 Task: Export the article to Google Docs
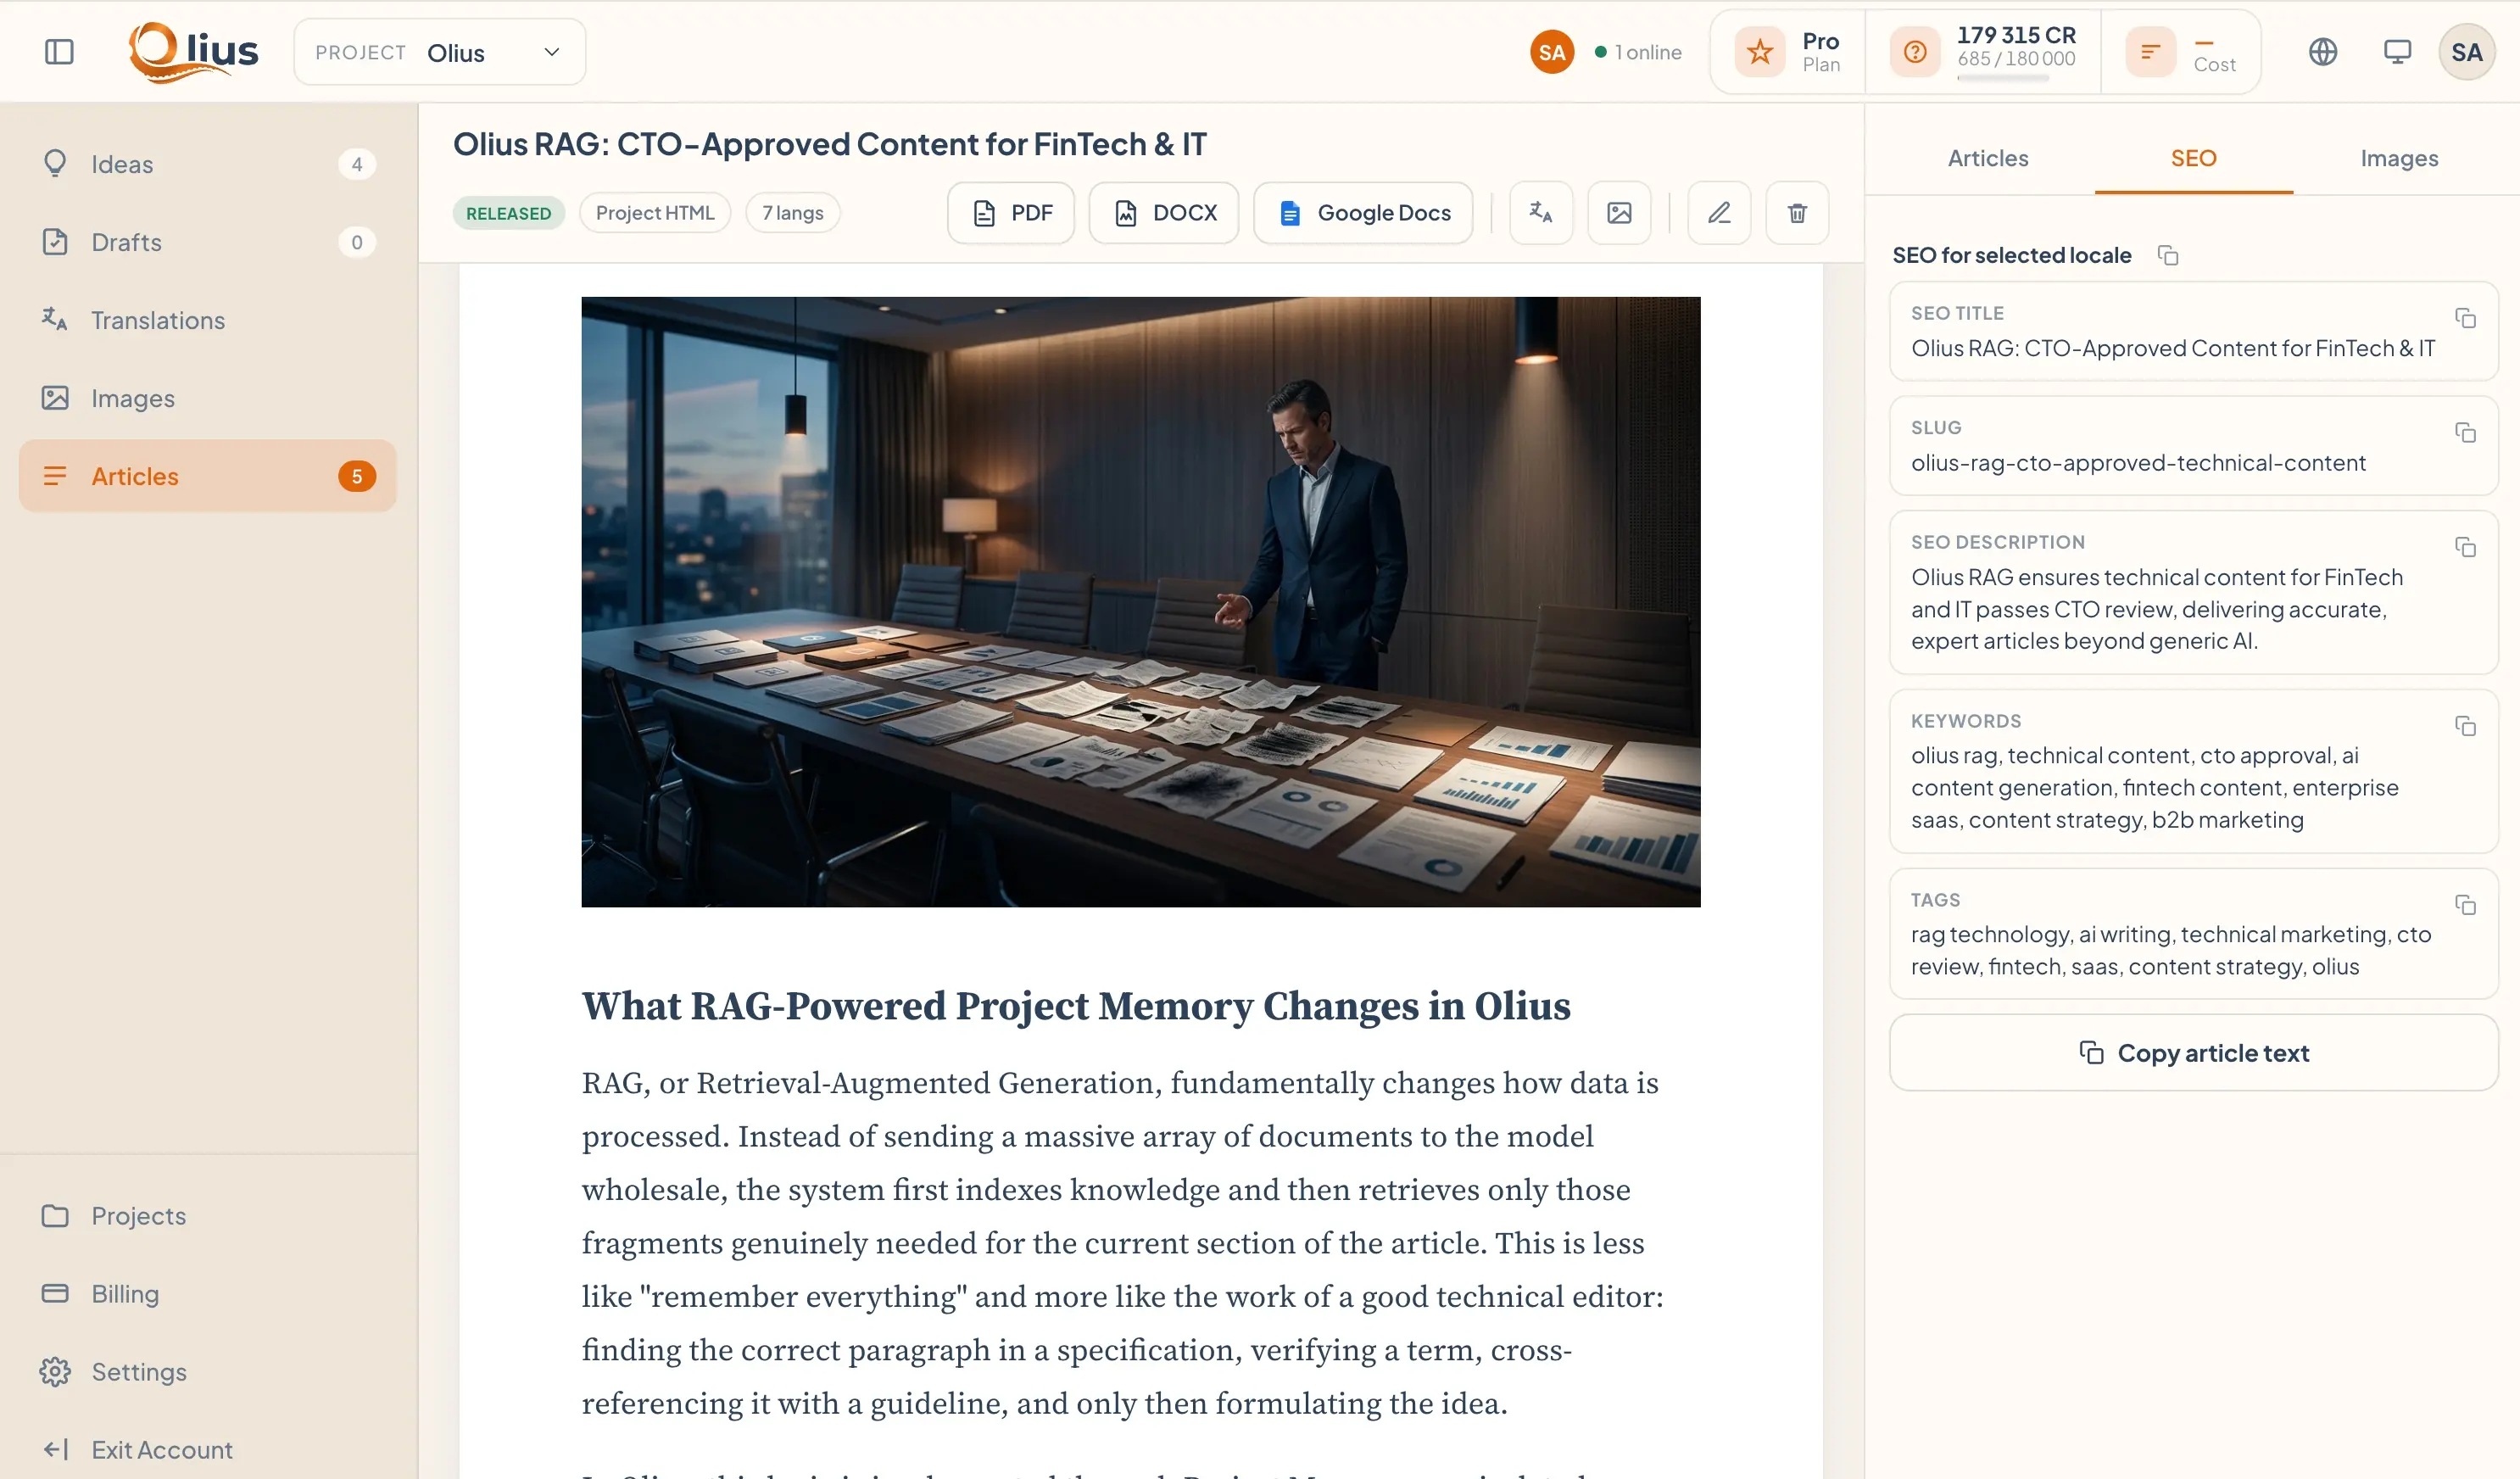1363,213
